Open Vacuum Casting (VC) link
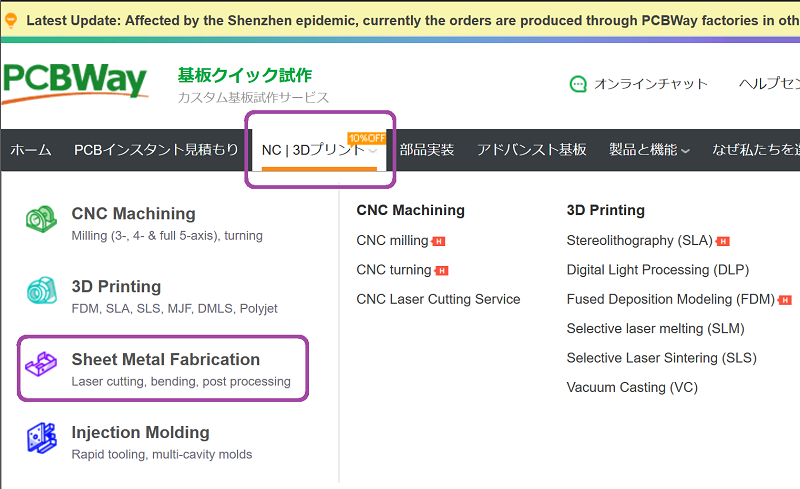The width and height of the screenshot is (800, 489). tap(632, 387)
